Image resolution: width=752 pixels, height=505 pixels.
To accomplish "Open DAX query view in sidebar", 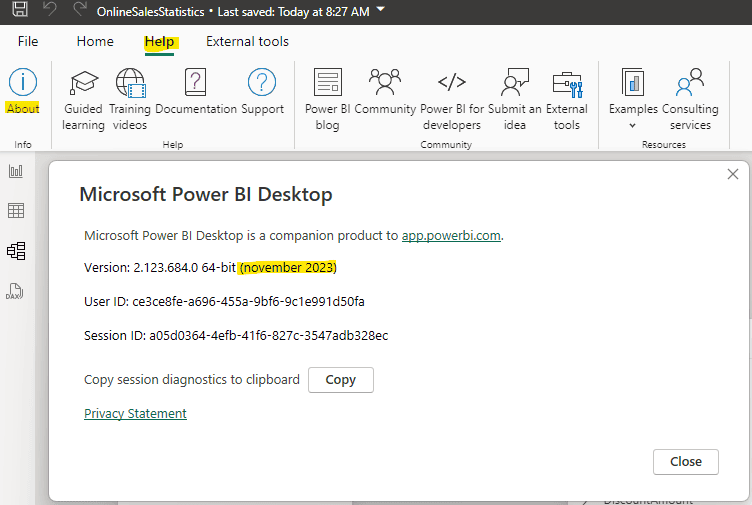I will (x=15, y=291).
